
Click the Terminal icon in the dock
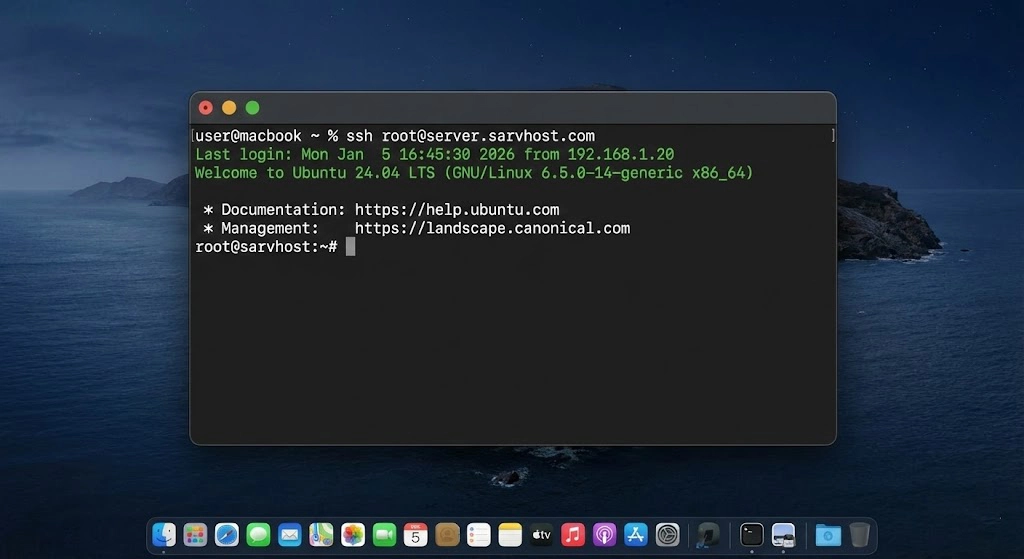pyautogui.click(x=752, y=535)
